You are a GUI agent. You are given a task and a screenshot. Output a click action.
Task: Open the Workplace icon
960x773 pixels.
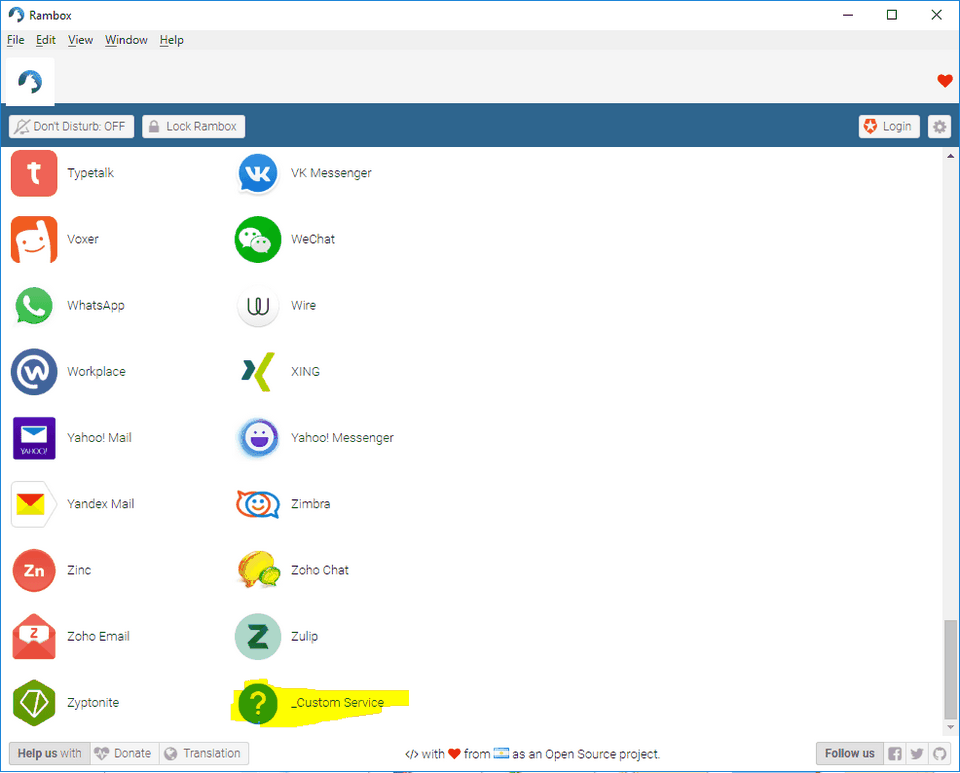[x=34, y=372]
